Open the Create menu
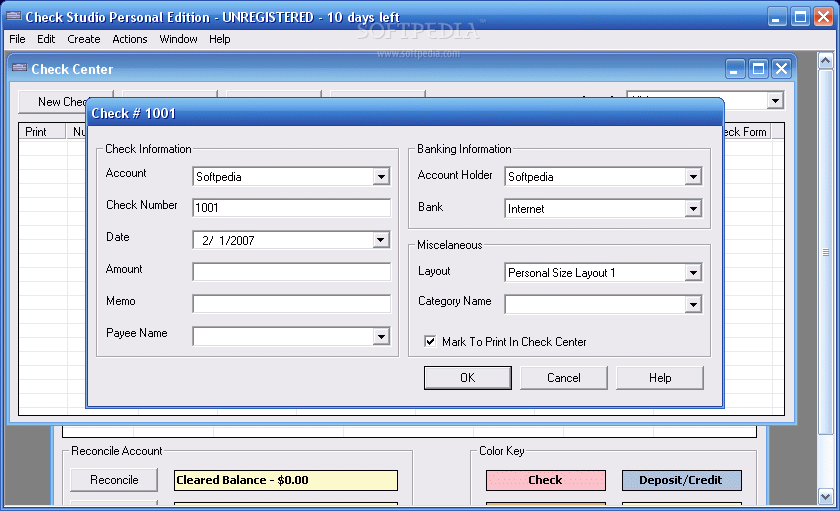Image resolution: width=840 pixels, height=511 pixels. pos(84,39)
